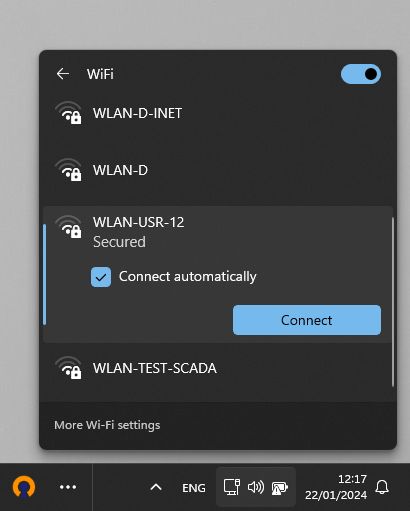Toggle the WiFi switch off

361,74
